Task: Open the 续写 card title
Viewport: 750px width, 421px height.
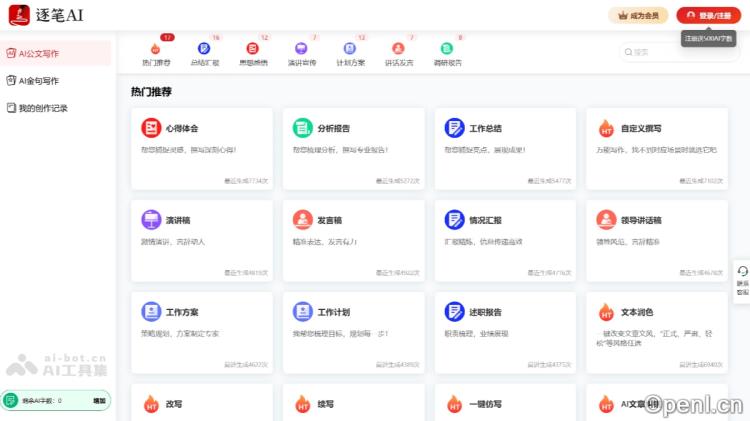Action: coord(325,404)
